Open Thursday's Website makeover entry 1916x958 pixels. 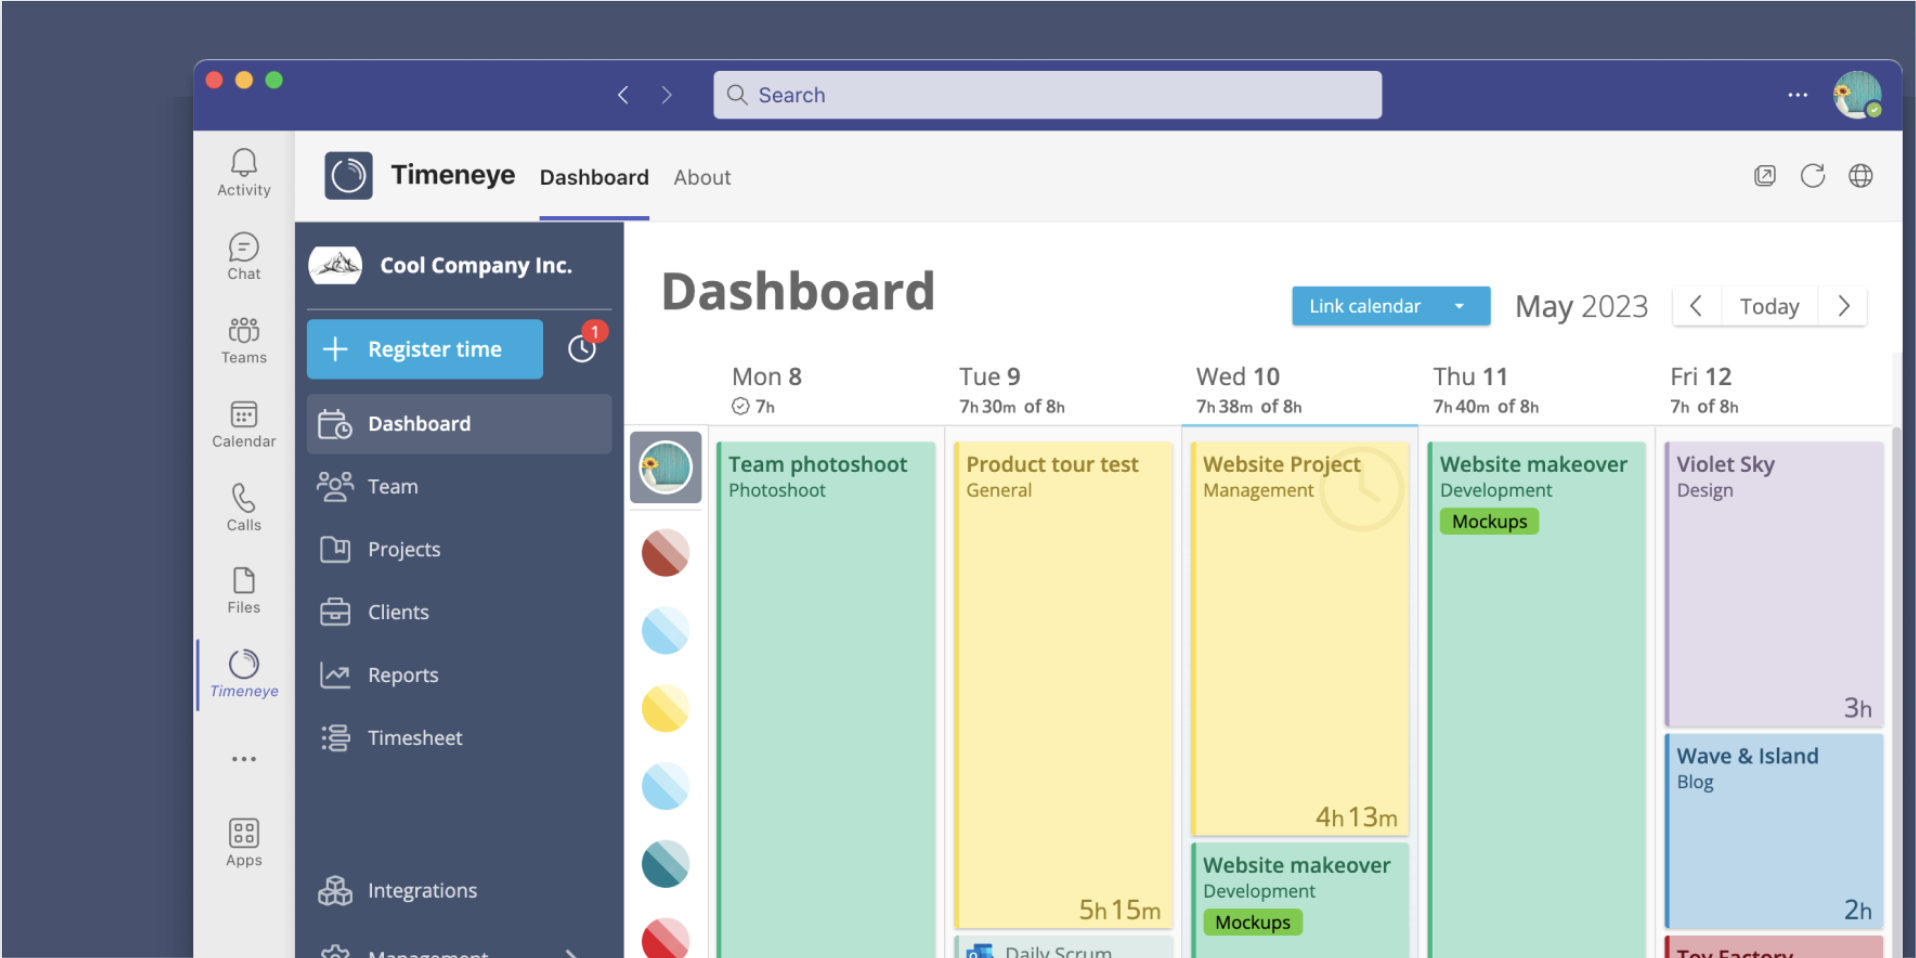[x=1537, y=700]
